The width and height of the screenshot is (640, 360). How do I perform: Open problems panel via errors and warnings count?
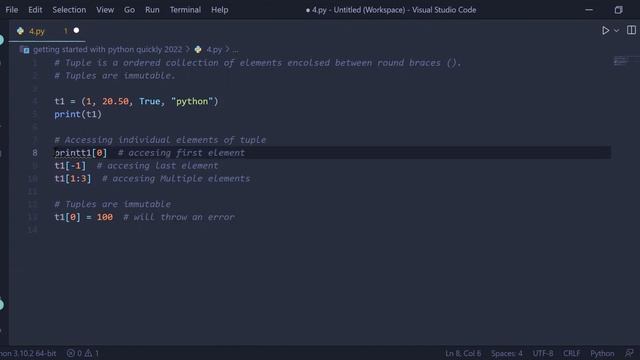[x=83, y=353]
